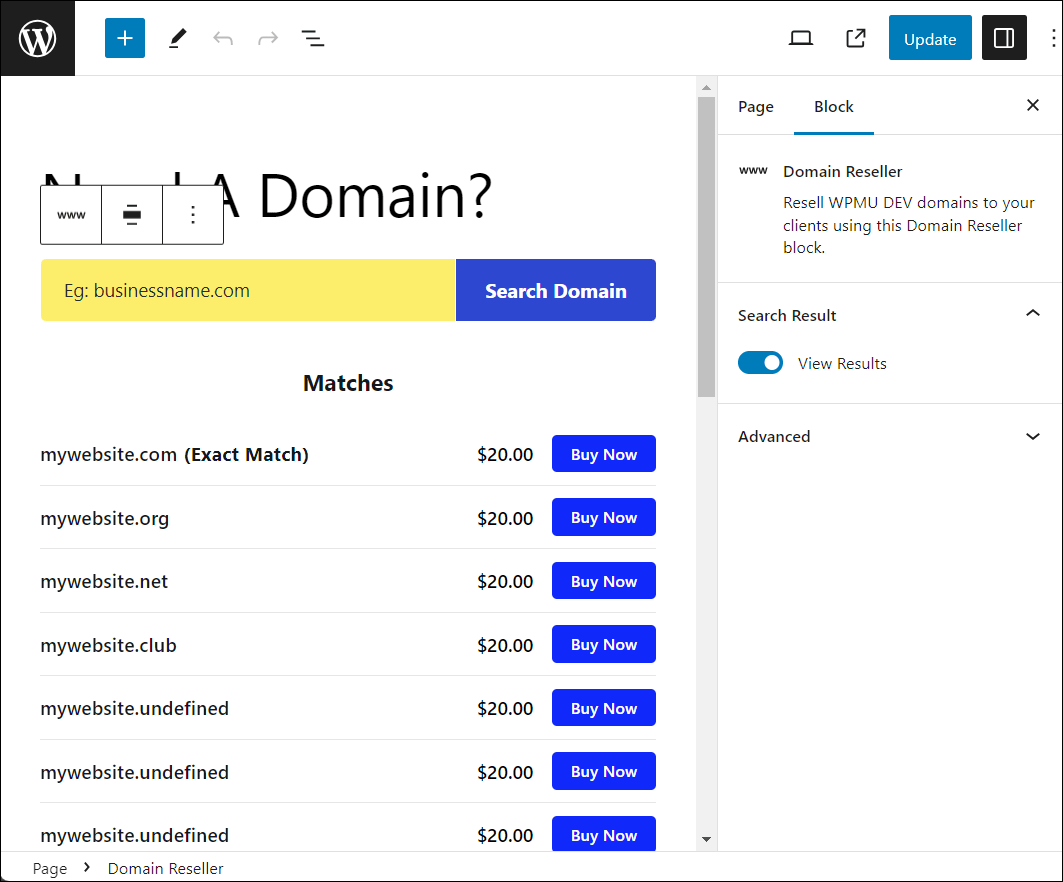Open the editor options menu
Viewport: 1063px width, 882px height.
click(1052, 37)
